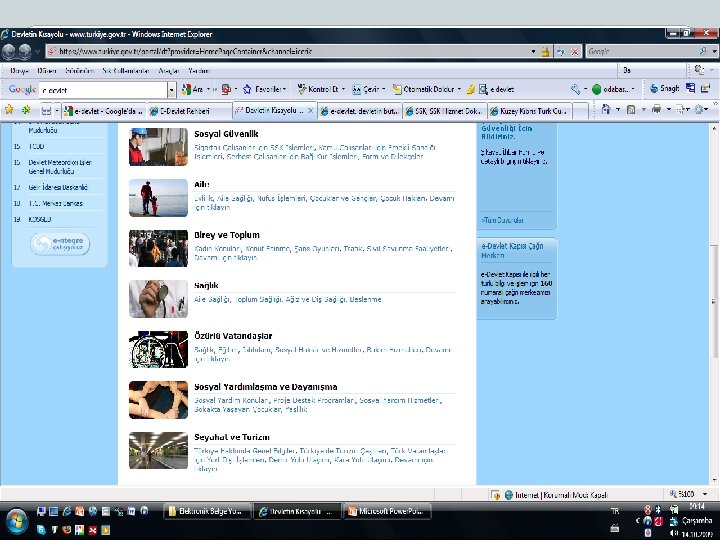
Task: Open the zoom level dropdown in status bar
Action: 705,494
